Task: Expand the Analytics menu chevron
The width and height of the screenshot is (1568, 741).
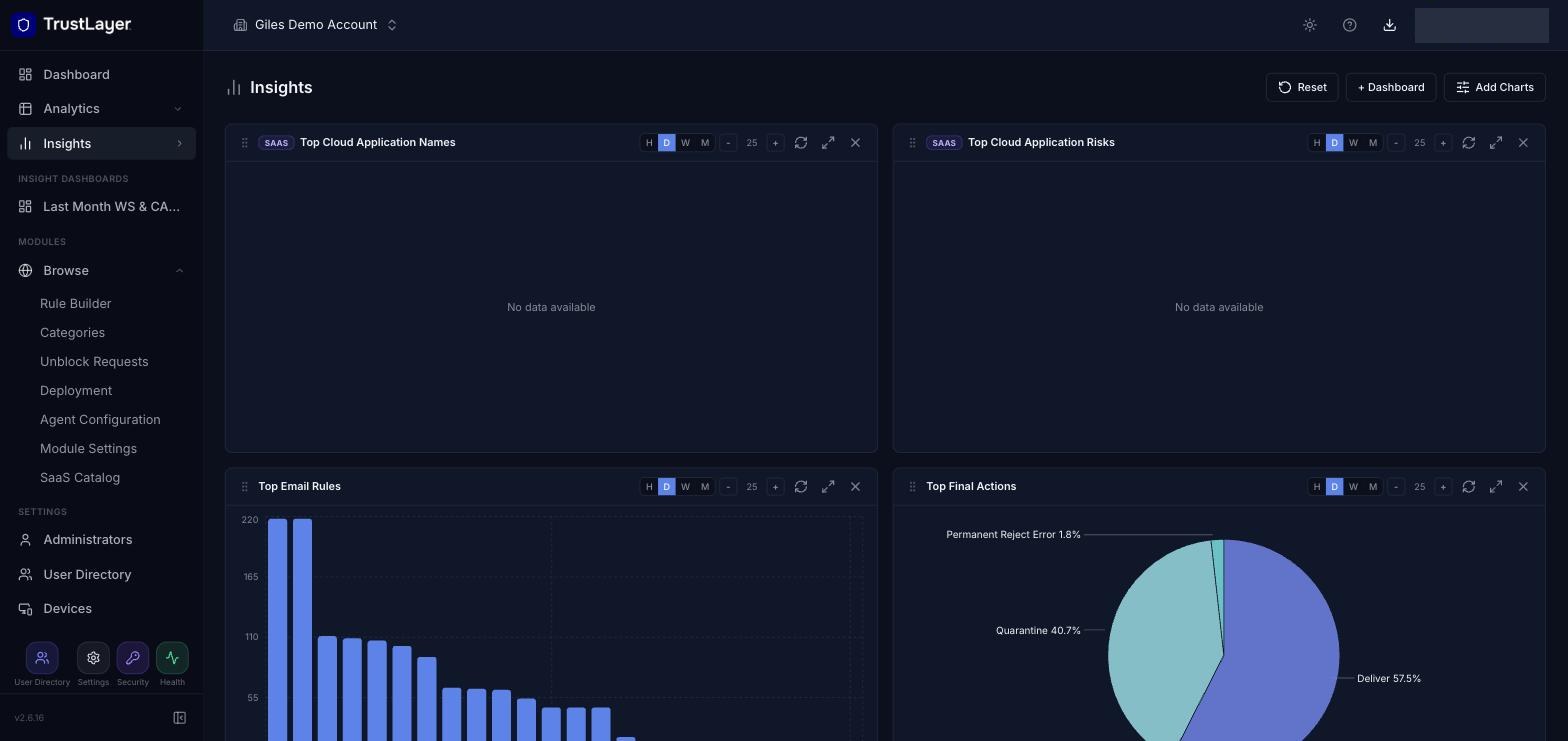Action: (178, 109)
